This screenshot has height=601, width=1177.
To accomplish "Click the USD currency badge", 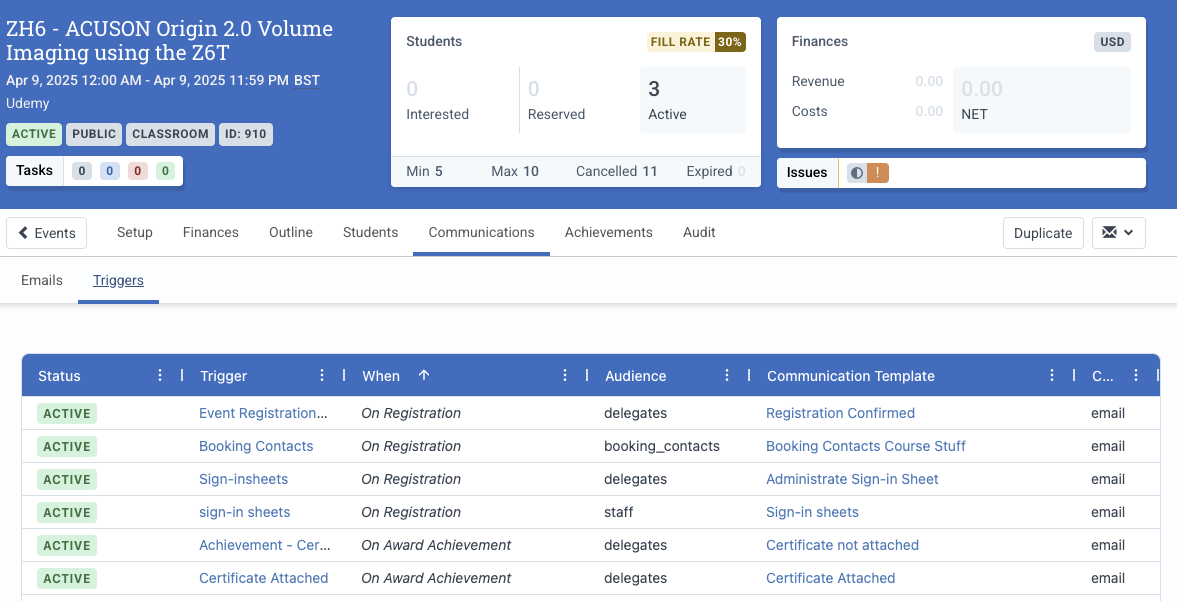I will point(1112,42).
